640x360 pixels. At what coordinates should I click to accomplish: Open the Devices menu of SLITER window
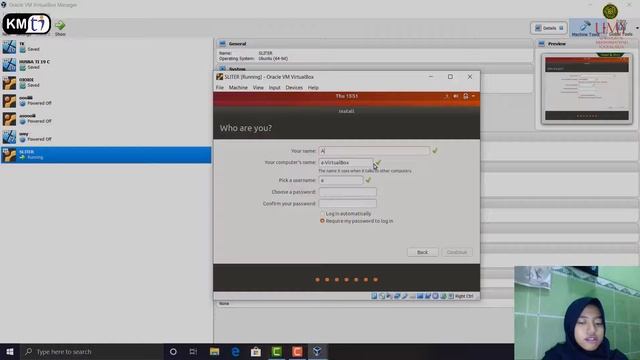tap(294, 87)
